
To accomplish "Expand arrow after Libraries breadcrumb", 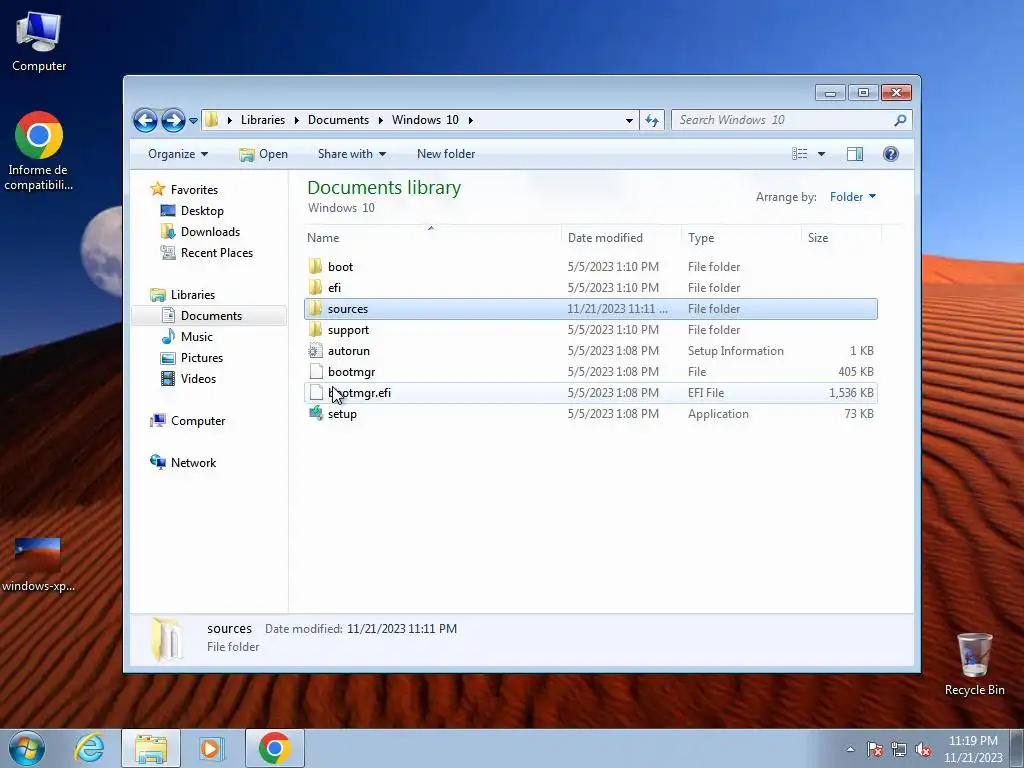I will point(296,120).
